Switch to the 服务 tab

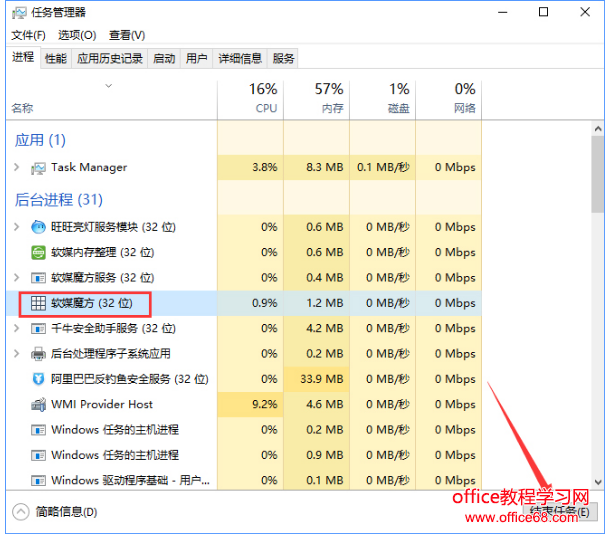(283, 59)
